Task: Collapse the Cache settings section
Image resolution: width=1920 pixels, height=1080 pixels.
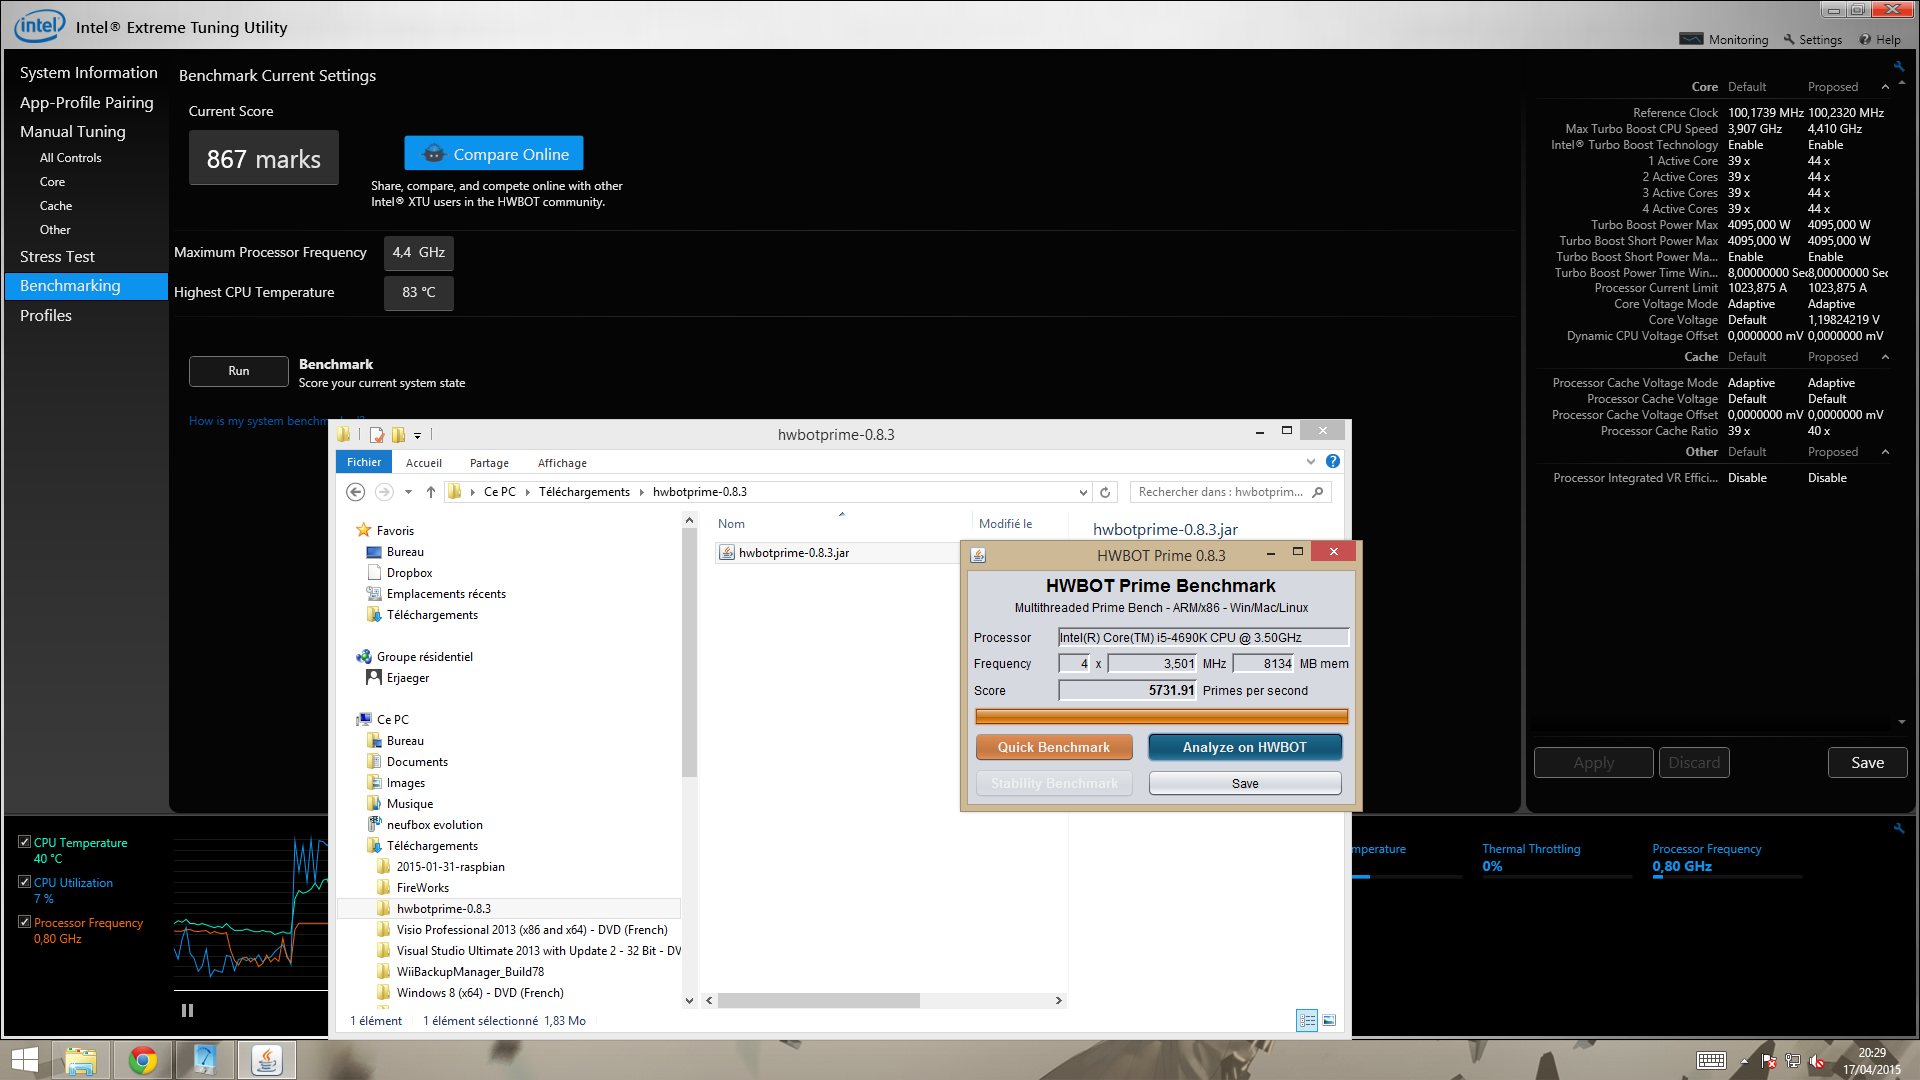Action: 1885,357
